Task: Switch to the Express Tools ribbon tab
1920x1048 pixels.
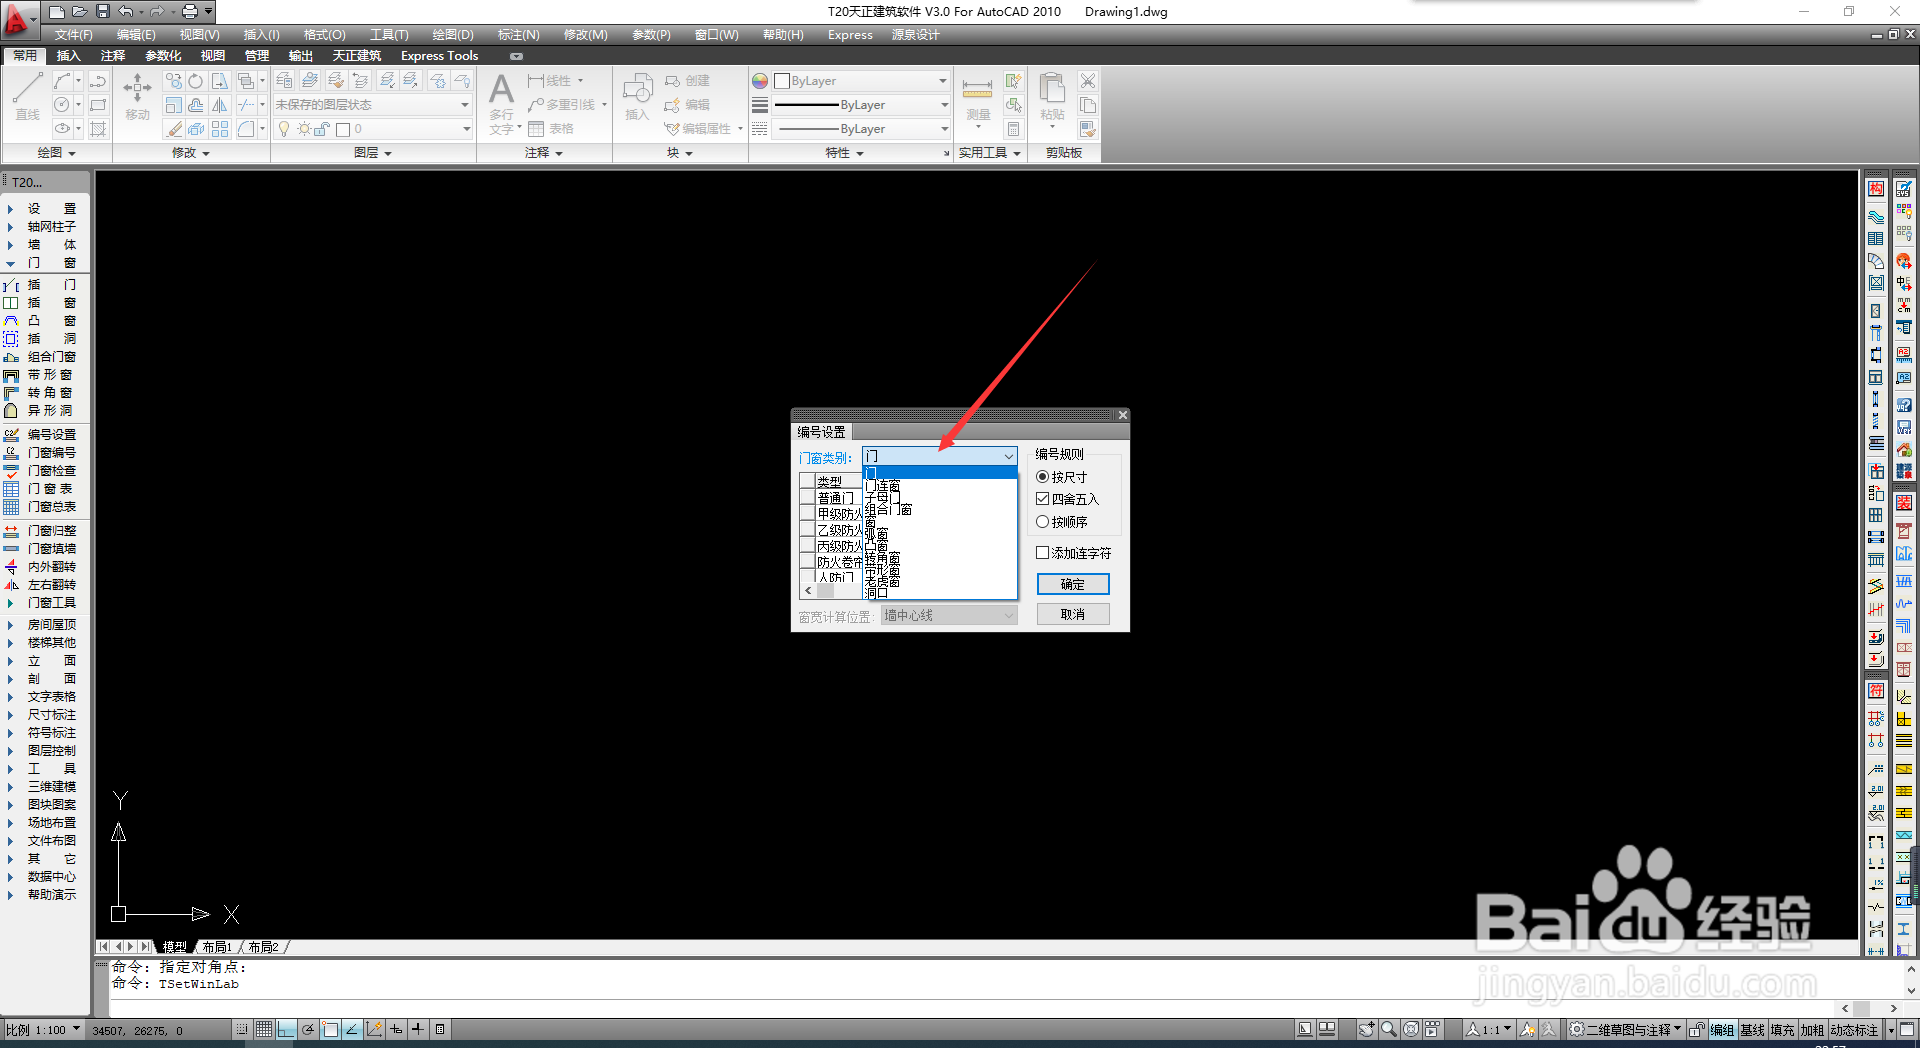Action: coord(439,56)
